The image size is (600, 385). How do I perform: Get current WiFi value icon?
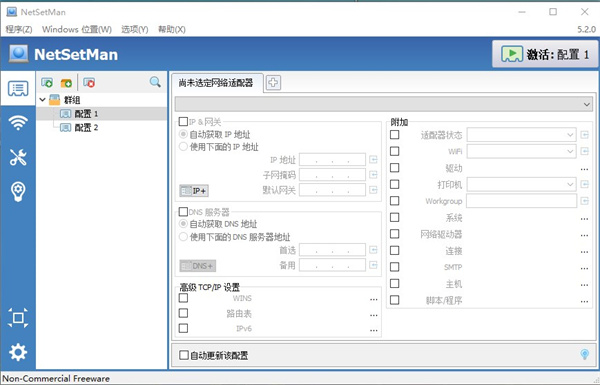[584, 151]
